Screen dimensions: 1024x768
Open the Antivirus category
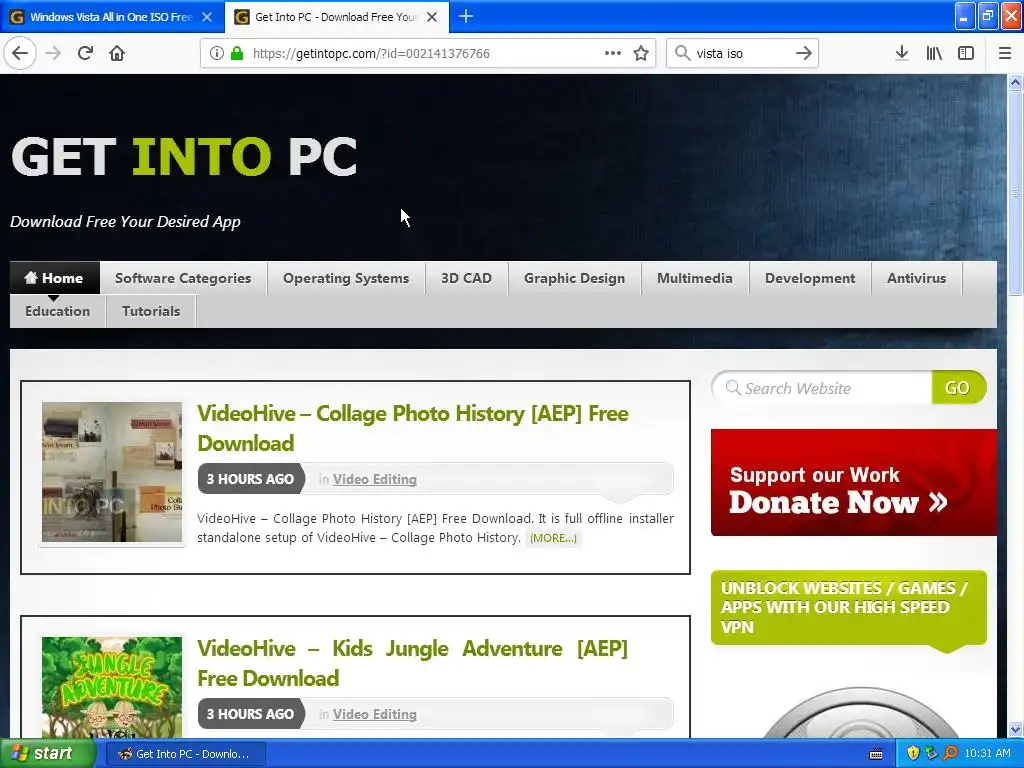pos(916,278)
